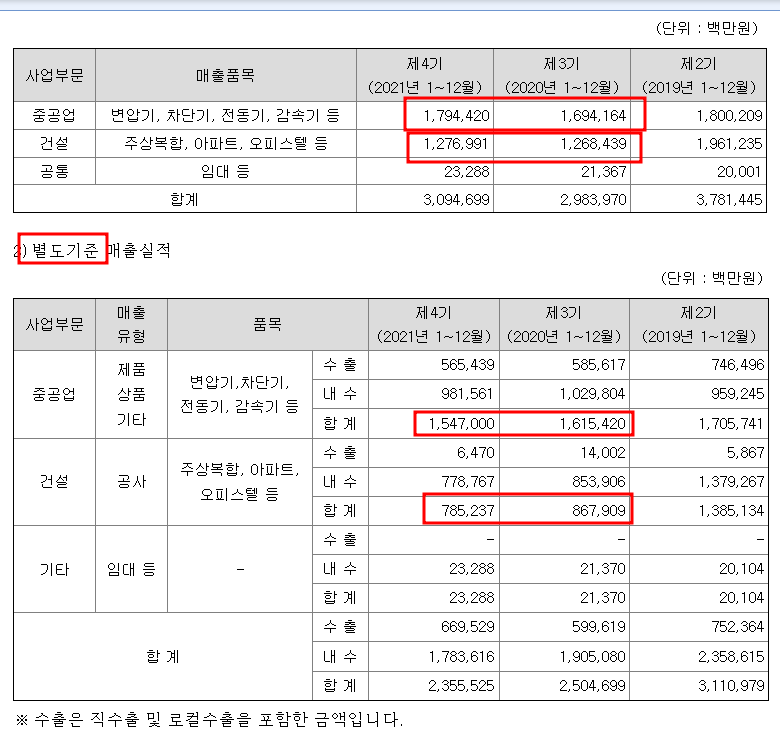
Task: Select the value 2,358,615
Action: 731,656
